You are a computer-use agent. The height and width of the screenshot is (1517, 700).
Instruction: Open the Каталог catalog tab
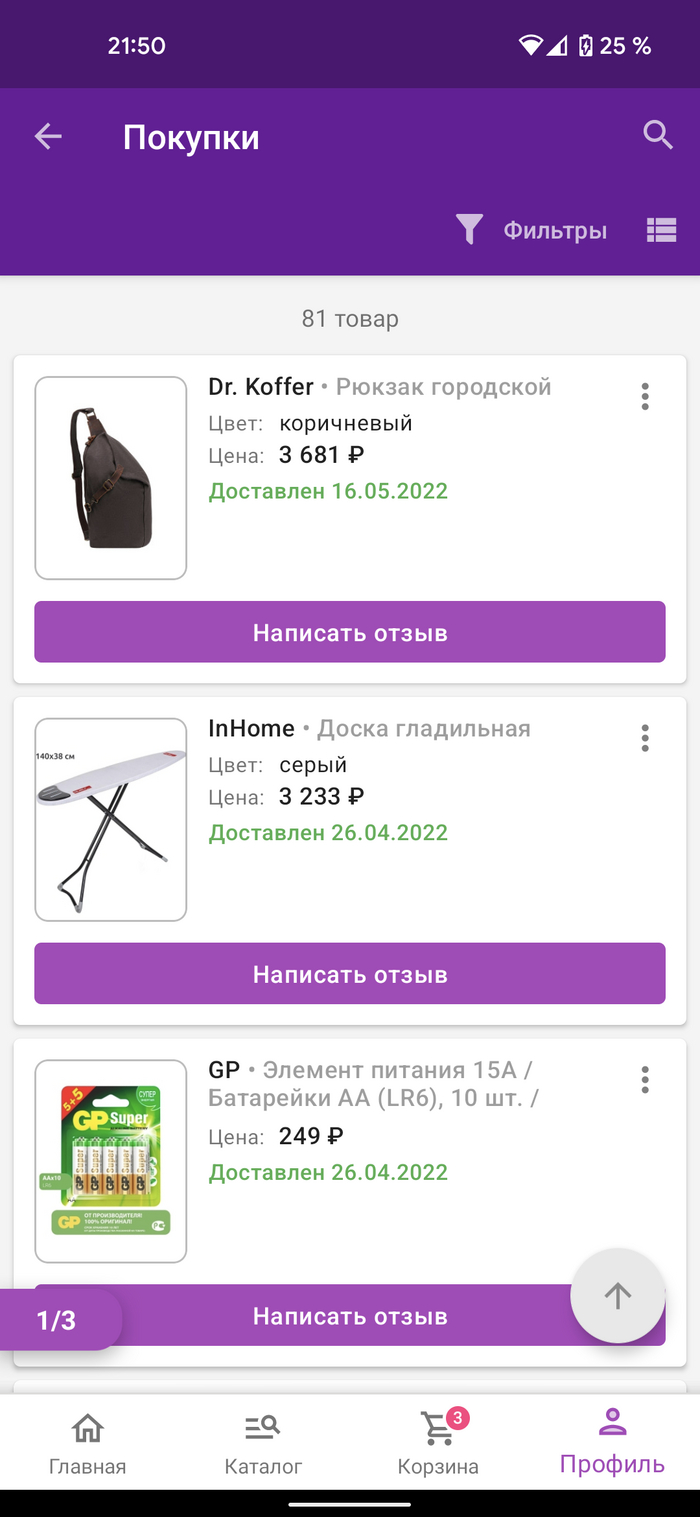point(263,1445)
